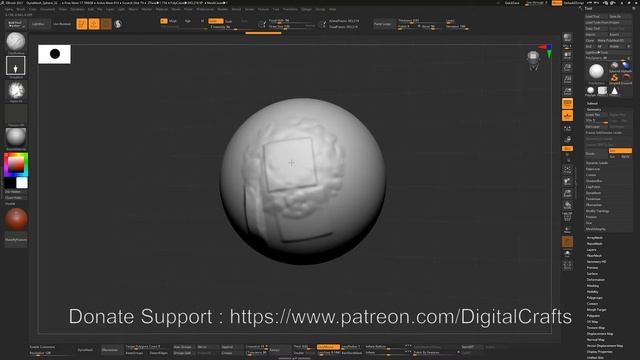Click the Actual size icon
Image resolution: width=640 pixels, height=360 pixels.
coord(567,79)
